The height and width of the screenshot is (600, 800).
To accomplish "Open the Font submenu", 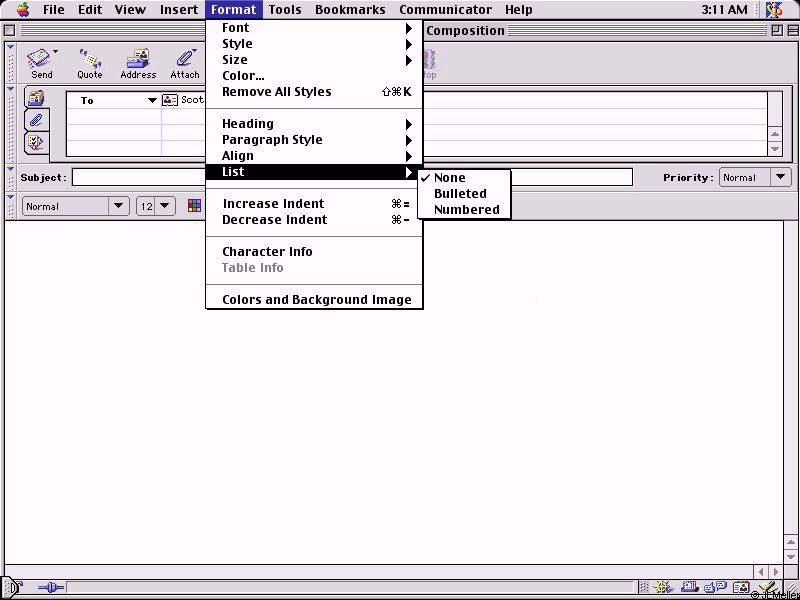I will 314,28.
